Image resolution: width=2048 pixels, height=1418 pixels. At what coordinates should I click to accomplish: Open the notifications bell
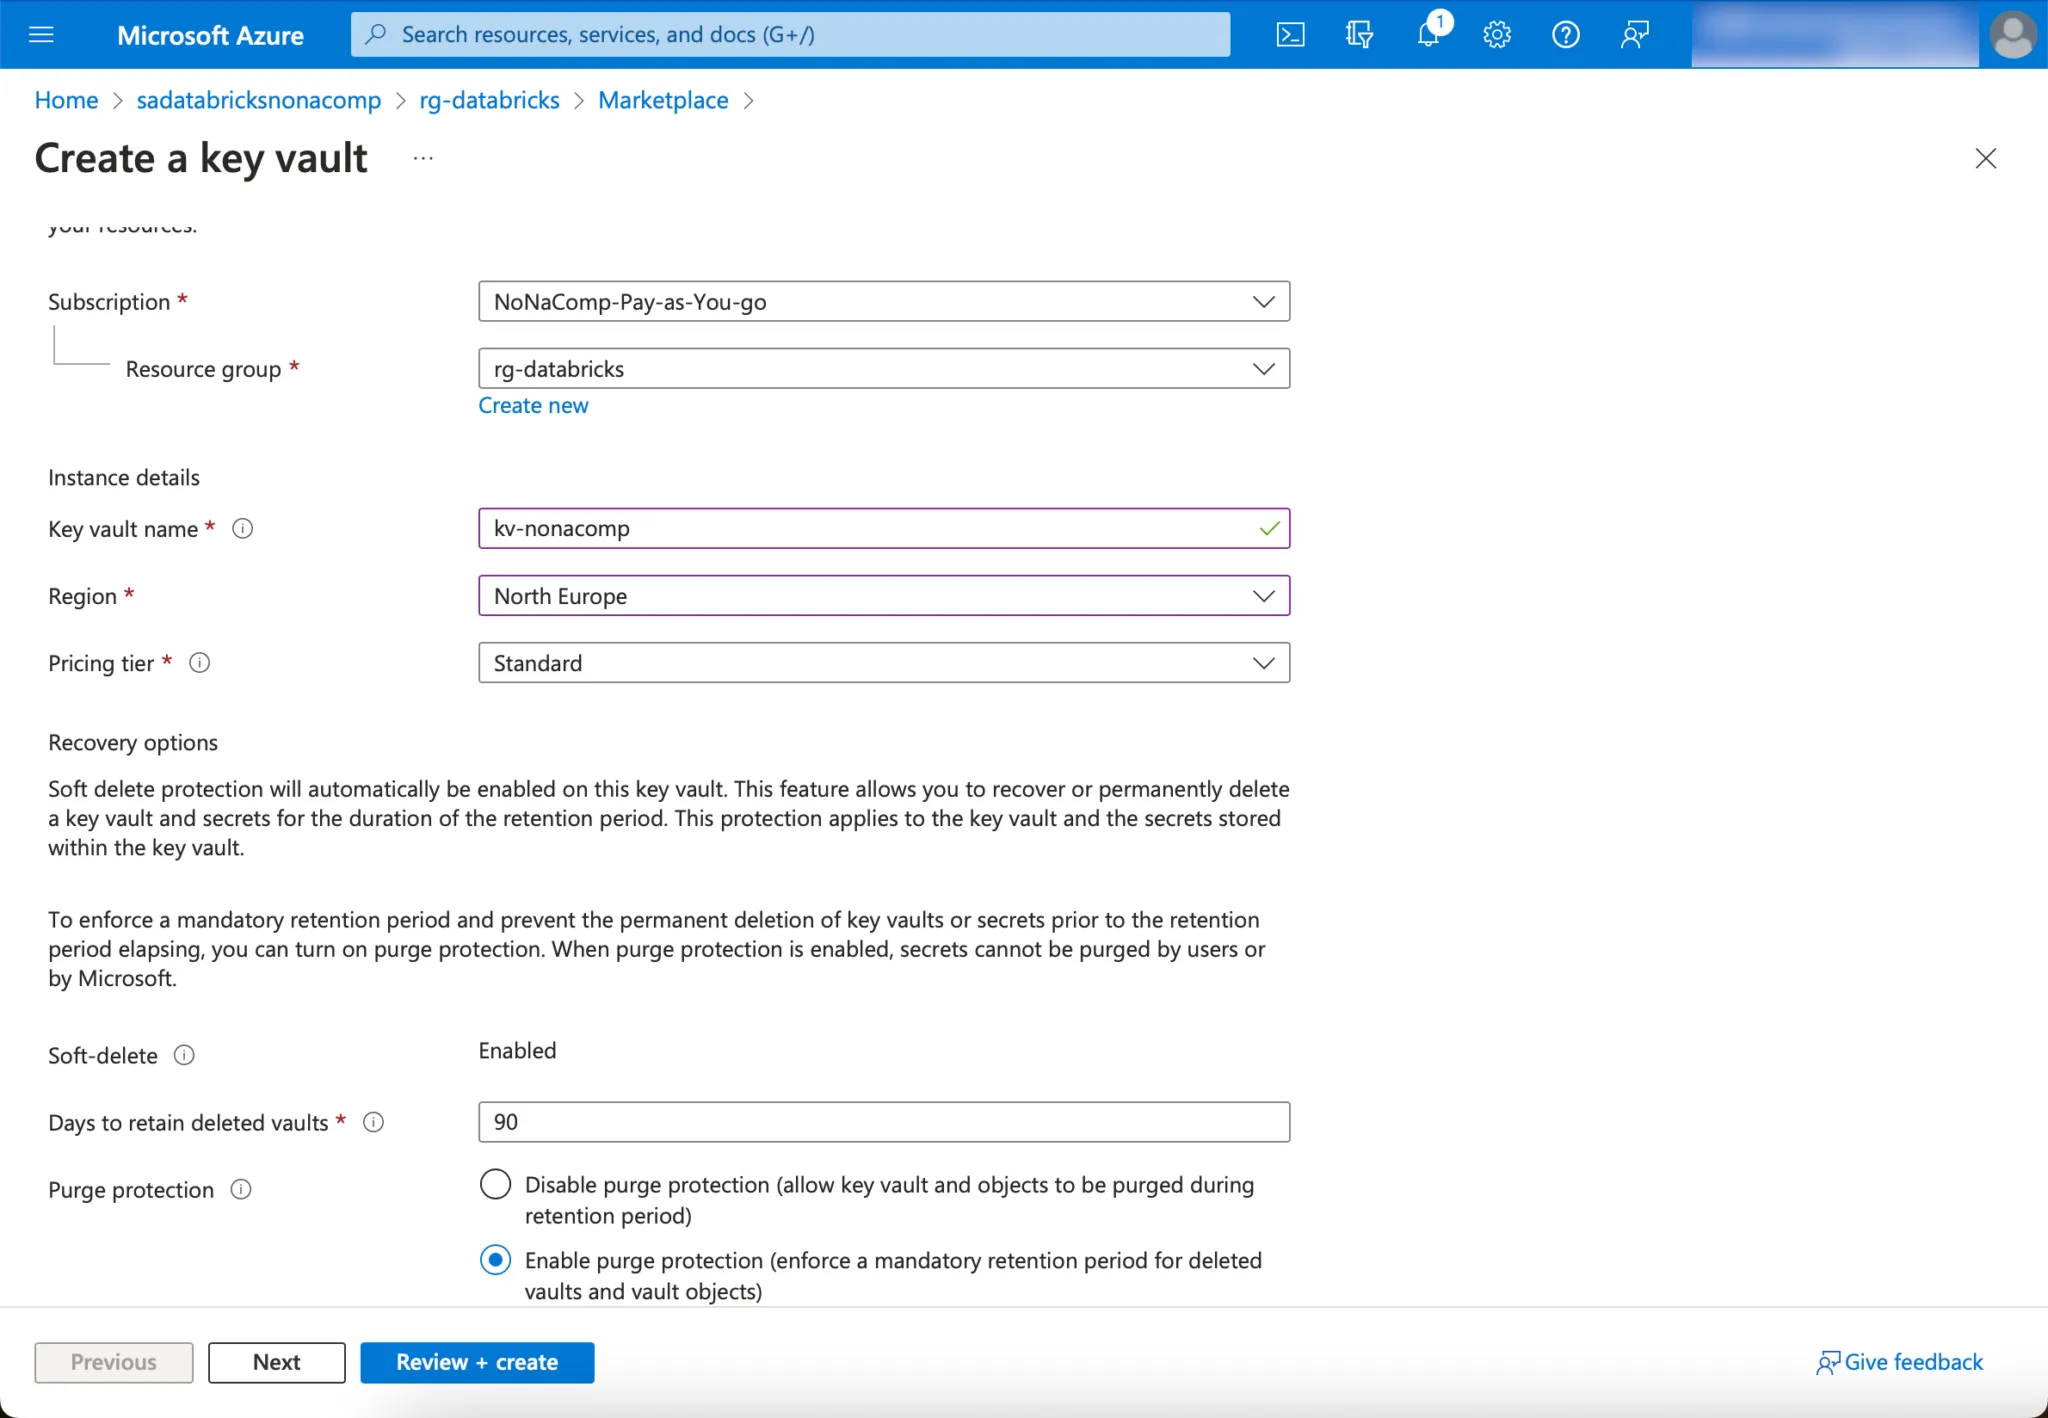click(x=1428, y=35)
